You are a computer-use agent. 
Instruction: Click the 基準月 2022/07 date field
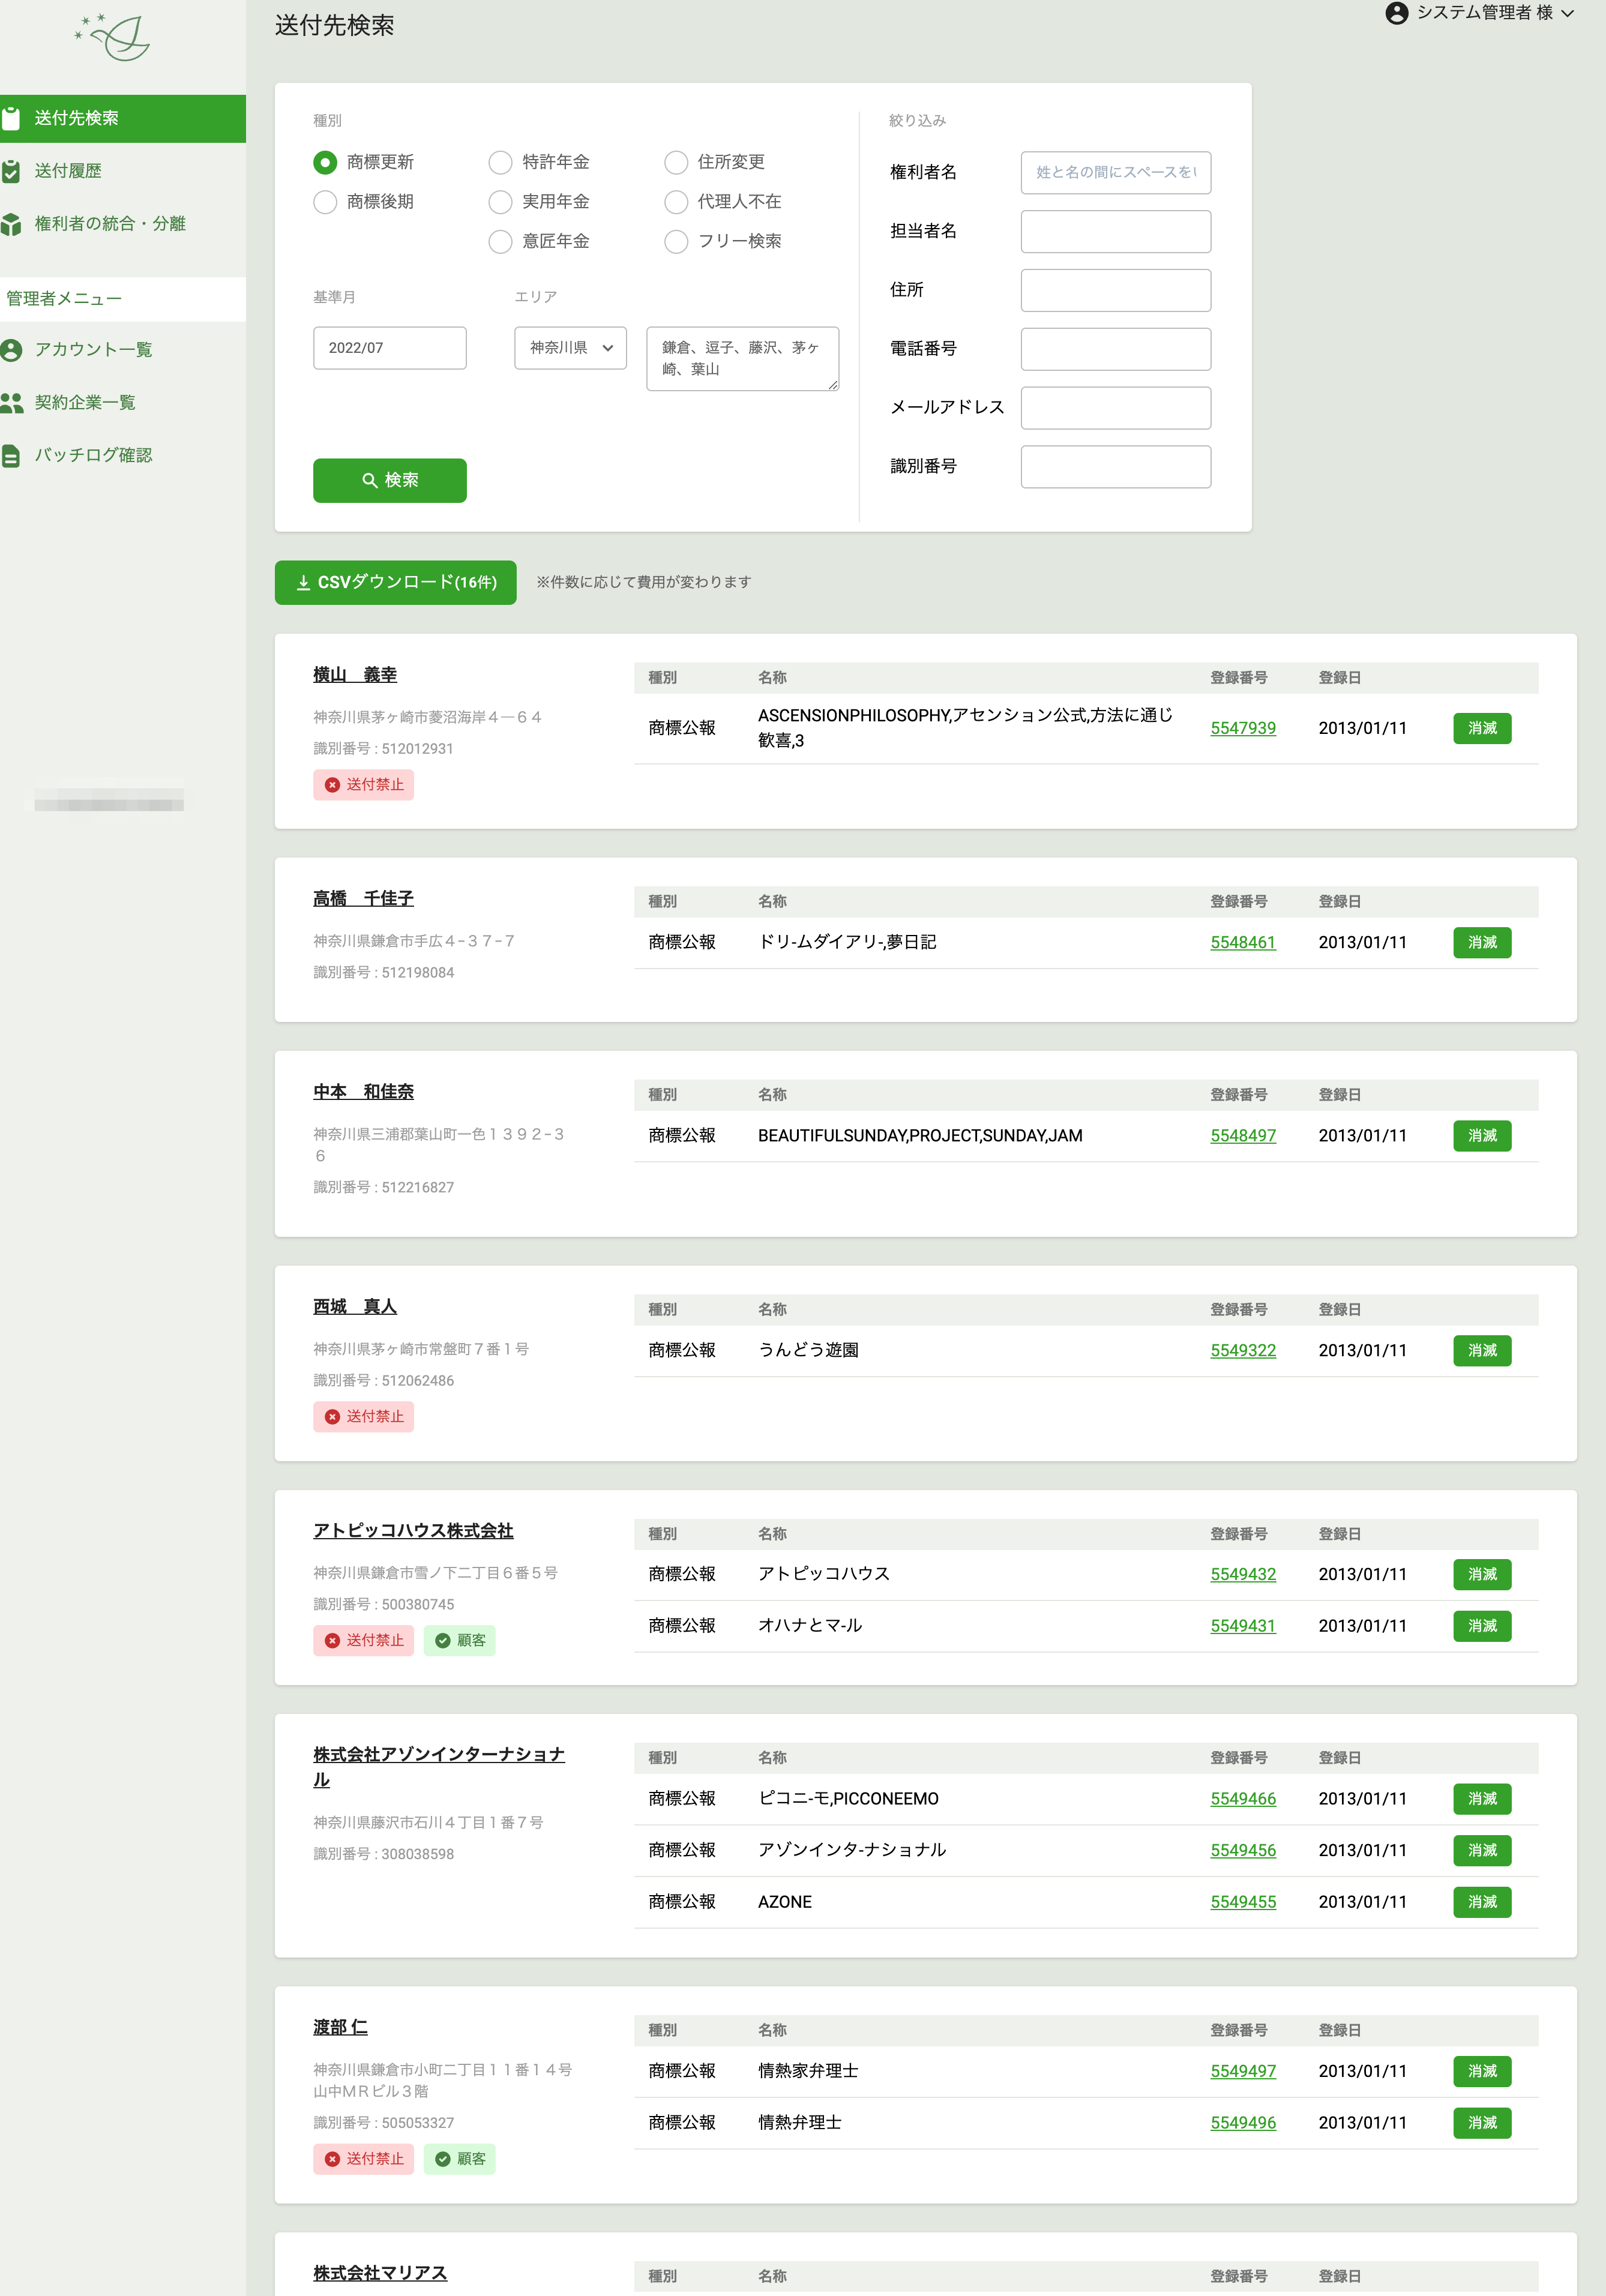click(x=389, y=348)
